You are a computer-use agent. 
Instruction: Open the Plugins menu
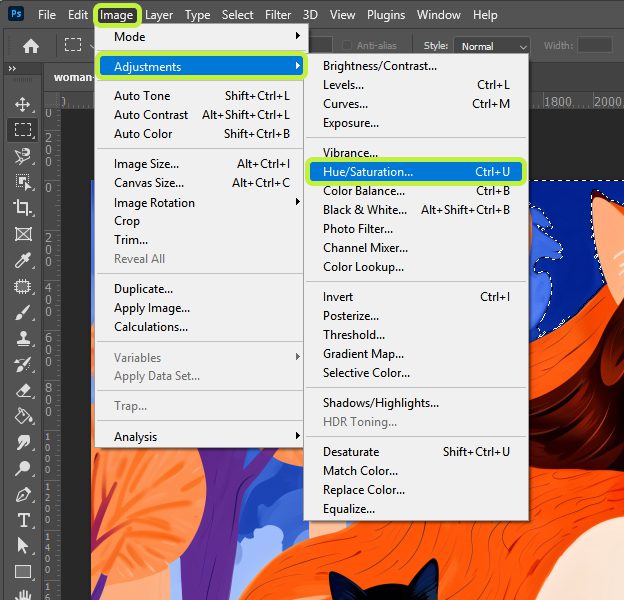tap(386, 15)
